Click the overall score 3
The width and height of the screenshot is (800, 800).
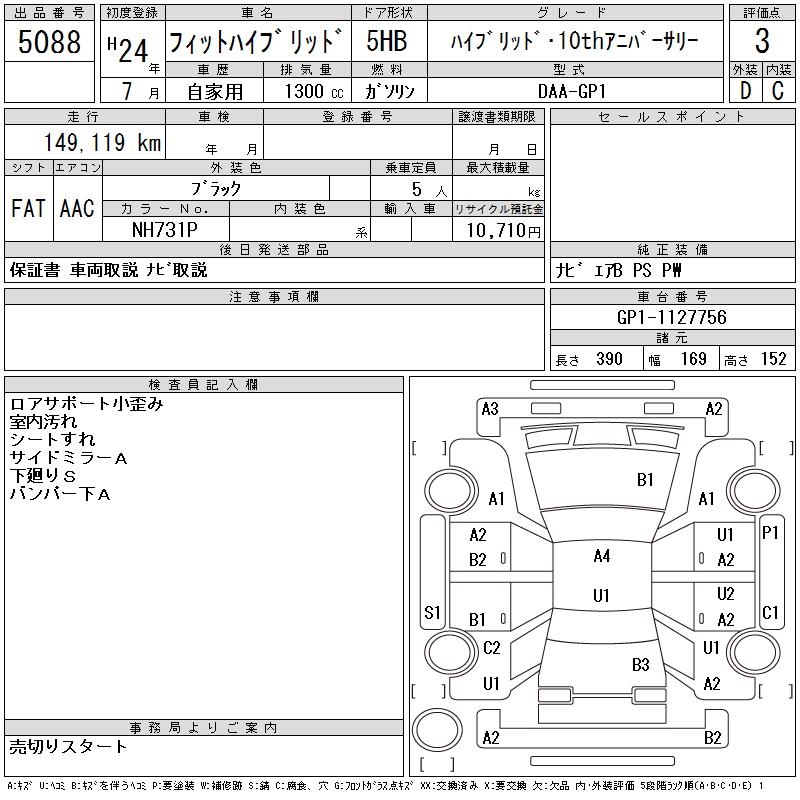click(x=762, y=41)
